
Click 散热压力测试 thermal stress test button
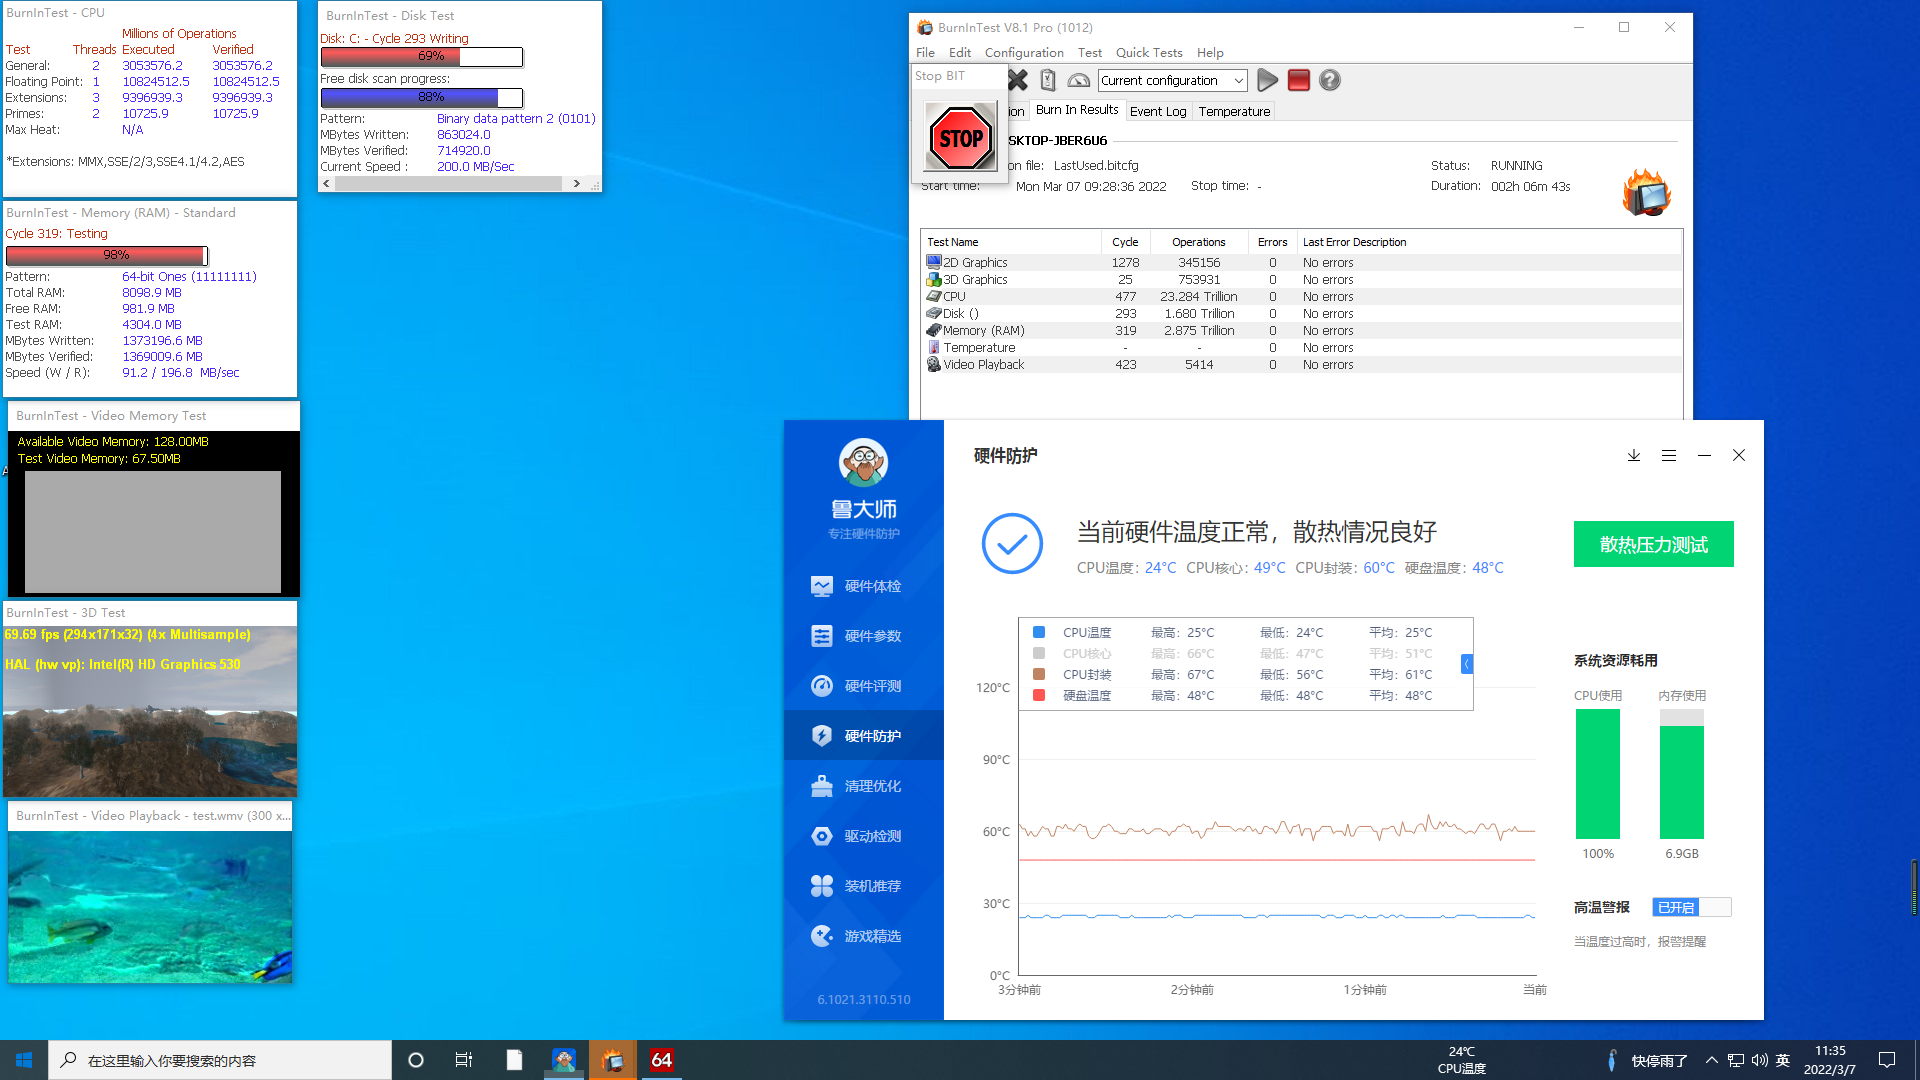pyautogui.click(x=1652, y=543)
